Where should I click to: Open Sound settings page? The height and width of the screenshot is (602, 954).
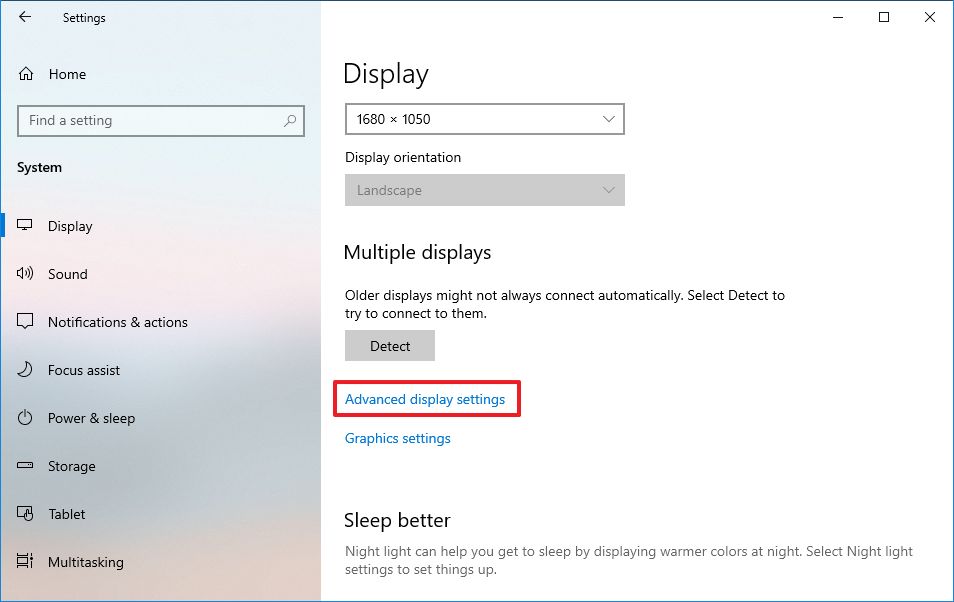68,274
